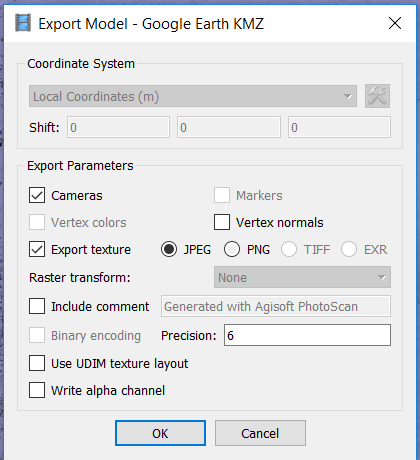Uncheck the Cameras checkbox
The height and width of the screenshot is (460, 420).
(37, 195)
